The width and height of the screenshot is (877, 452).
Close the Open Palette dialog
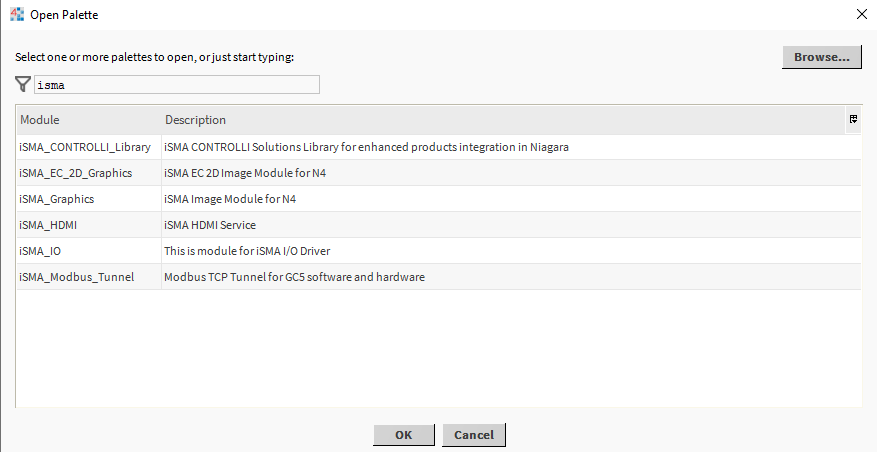(x=862, y=14)
